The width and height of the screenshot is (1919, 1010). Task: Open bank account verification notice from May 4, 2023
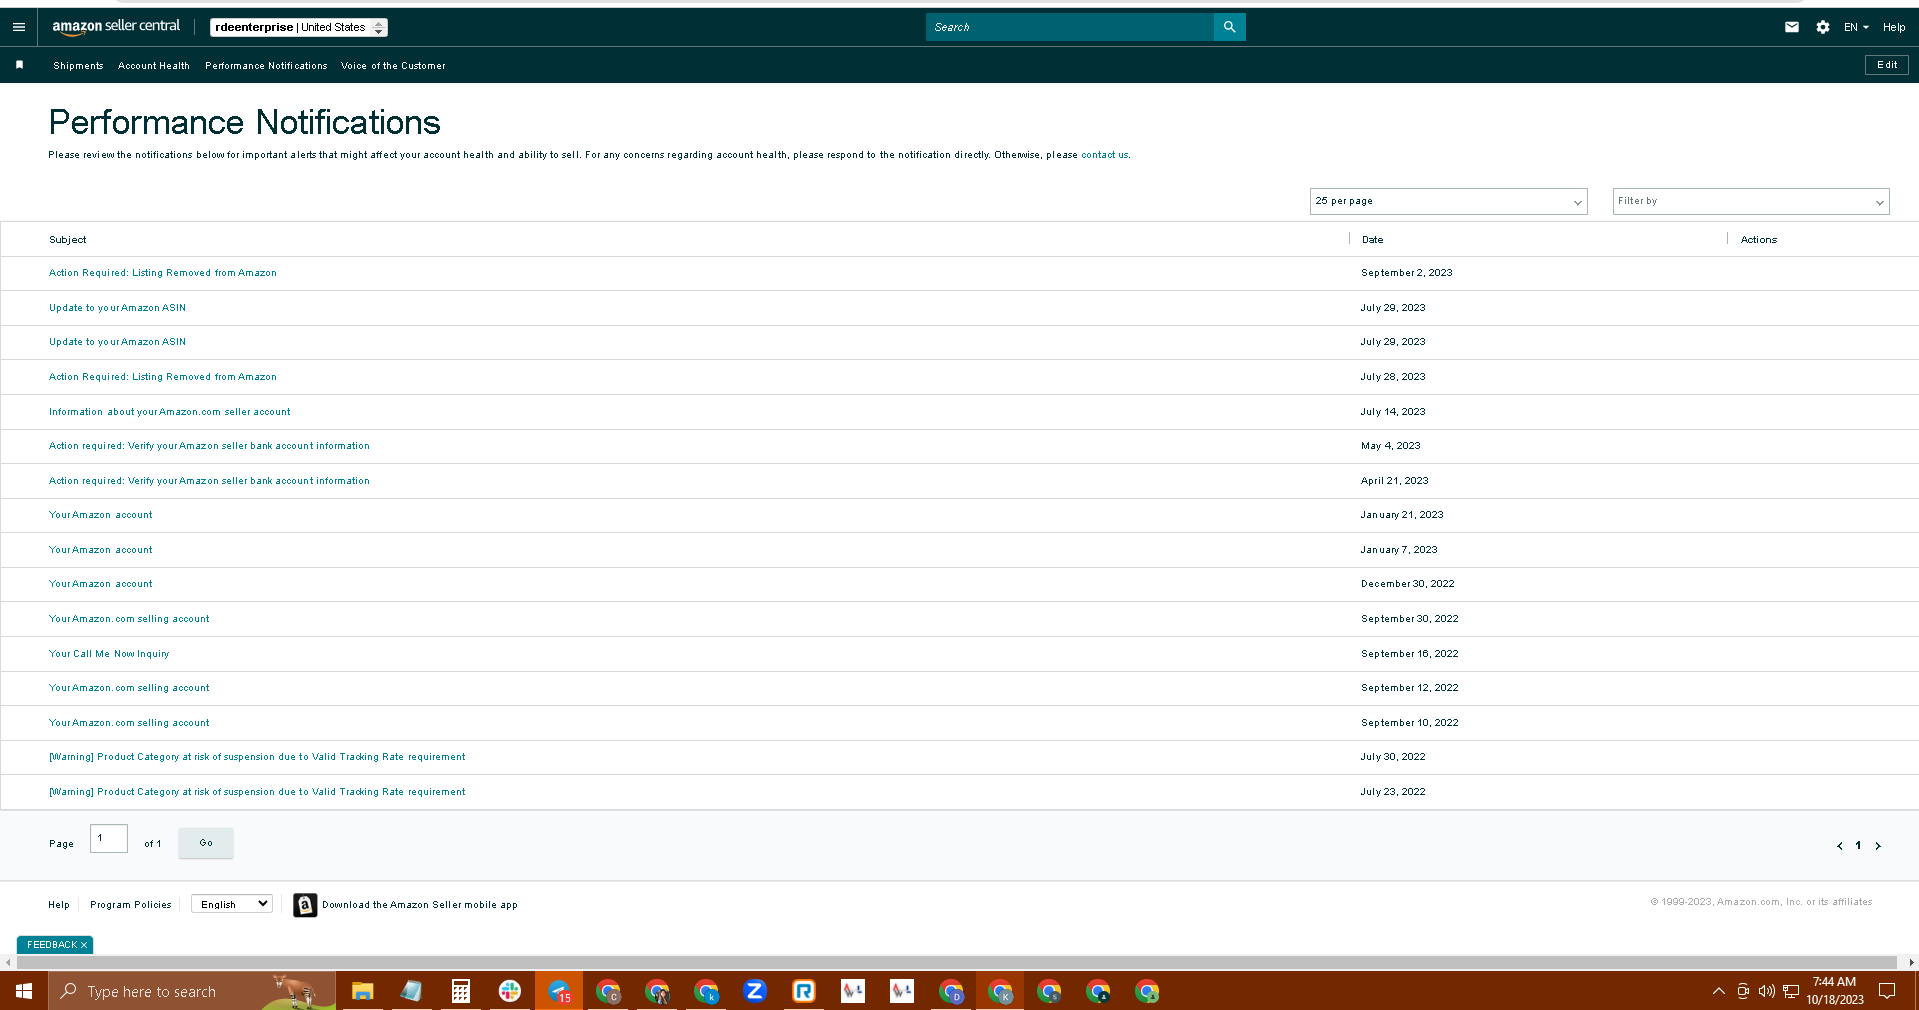coord(209,446)
